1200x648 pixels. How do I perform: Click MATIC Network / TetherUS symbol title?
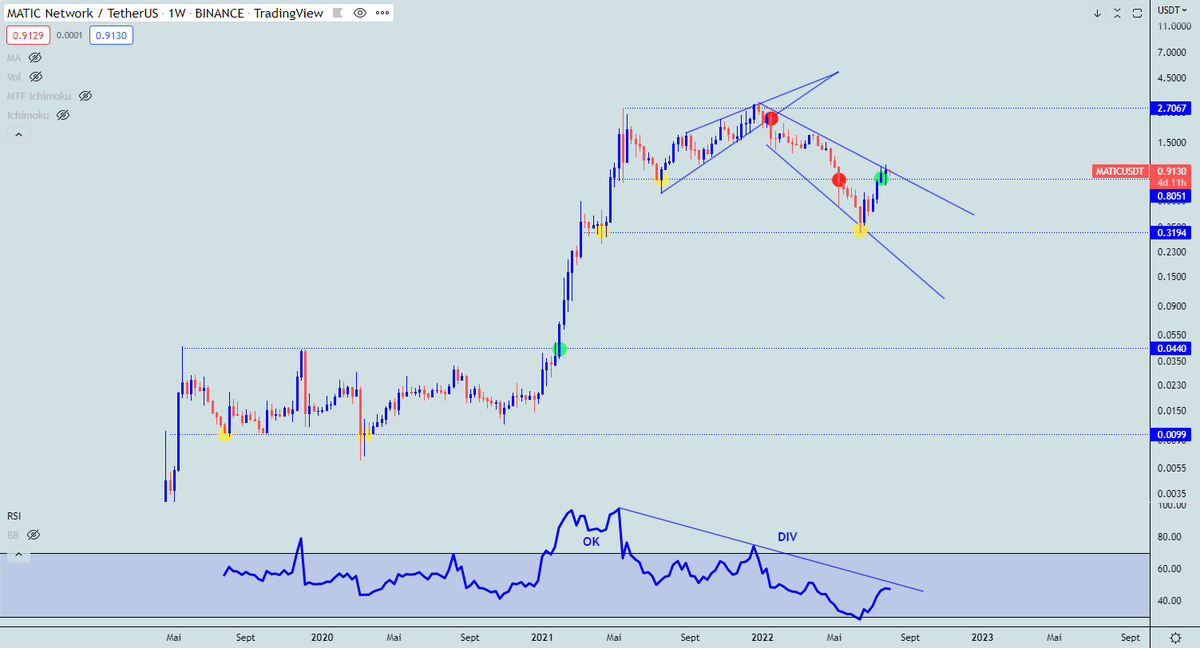click(82, 13)
